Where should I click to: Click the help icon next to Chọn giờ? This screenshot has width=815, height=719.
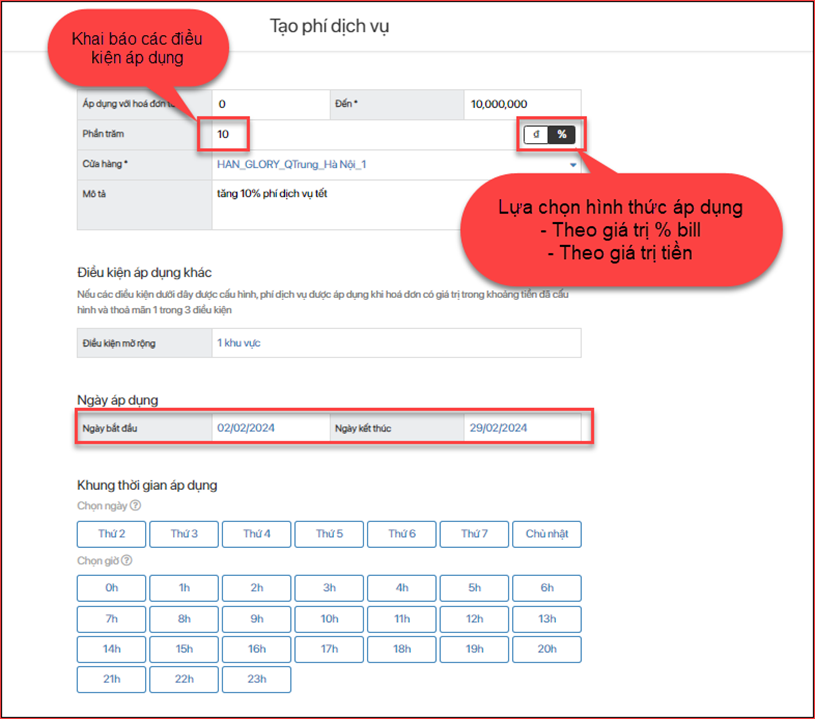pyautogui.click(x=127, y=560)
